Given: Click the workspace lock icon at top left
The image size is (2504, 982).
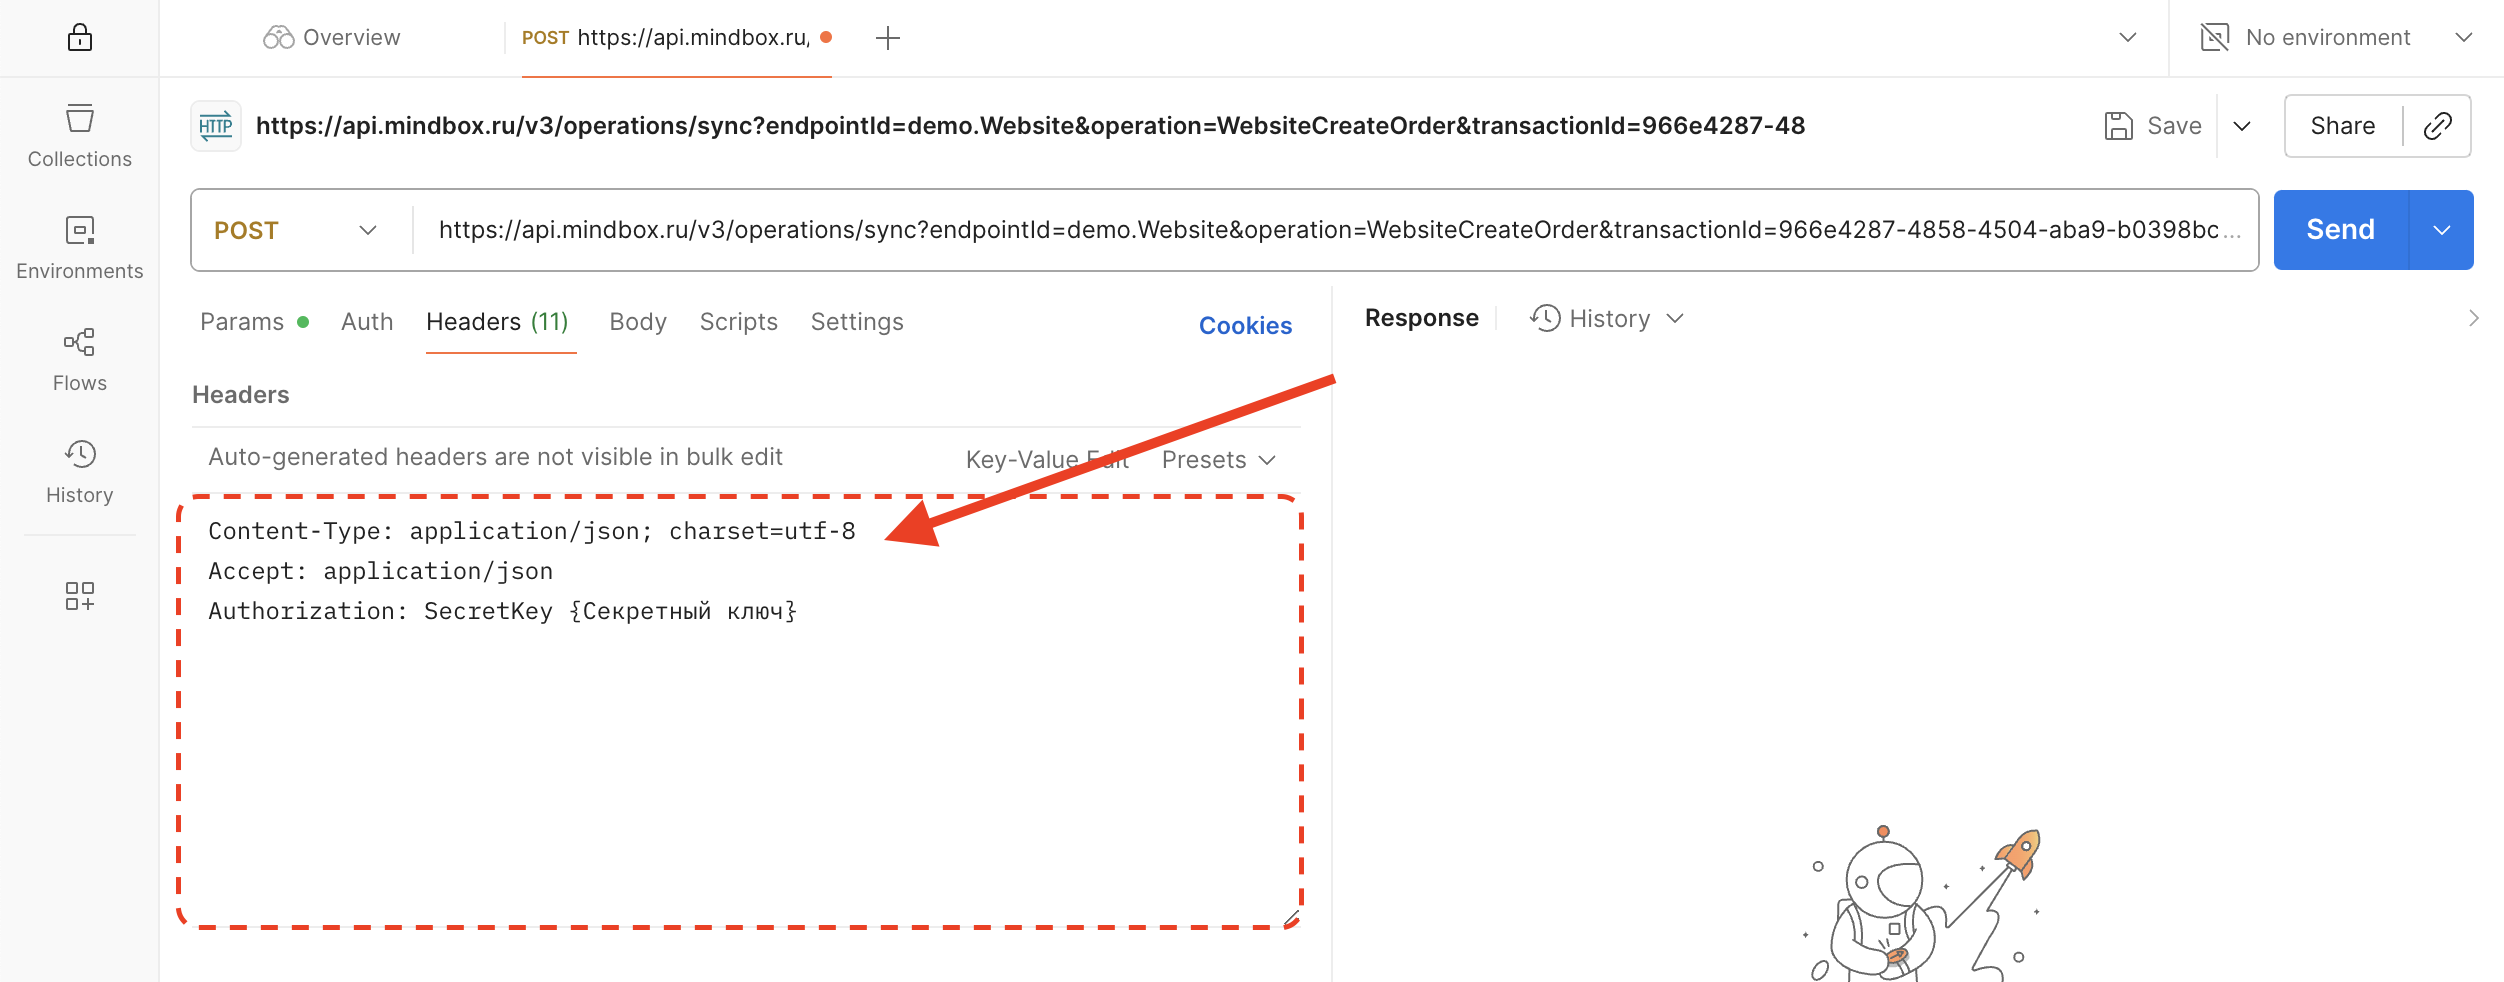Looking at the screenshot, I should tap(79, 37).
